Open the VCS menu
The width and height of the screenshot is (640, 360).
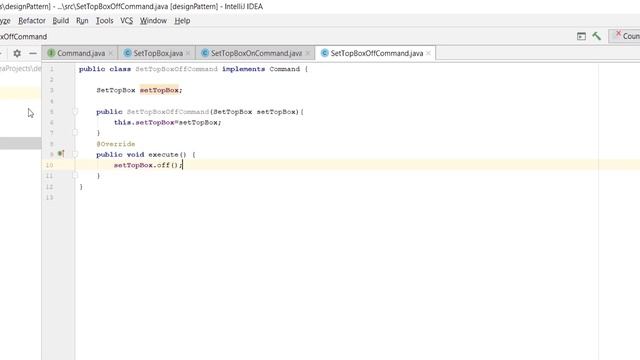[x=127, y=20]
